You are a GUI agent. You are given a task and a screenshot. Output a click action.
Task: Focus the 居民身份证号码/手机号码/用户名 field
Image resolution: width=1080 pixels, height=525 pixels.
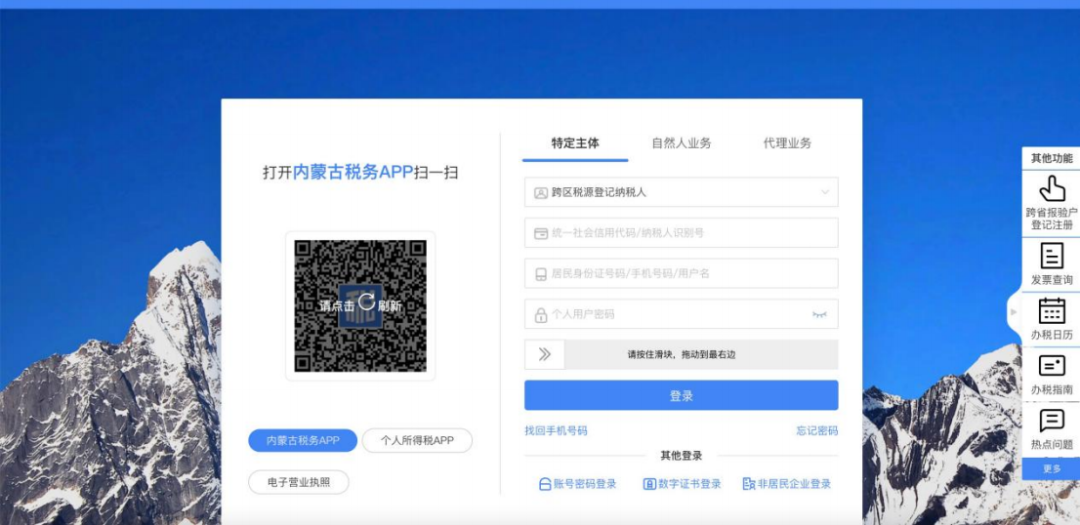(x=681, y=274)
